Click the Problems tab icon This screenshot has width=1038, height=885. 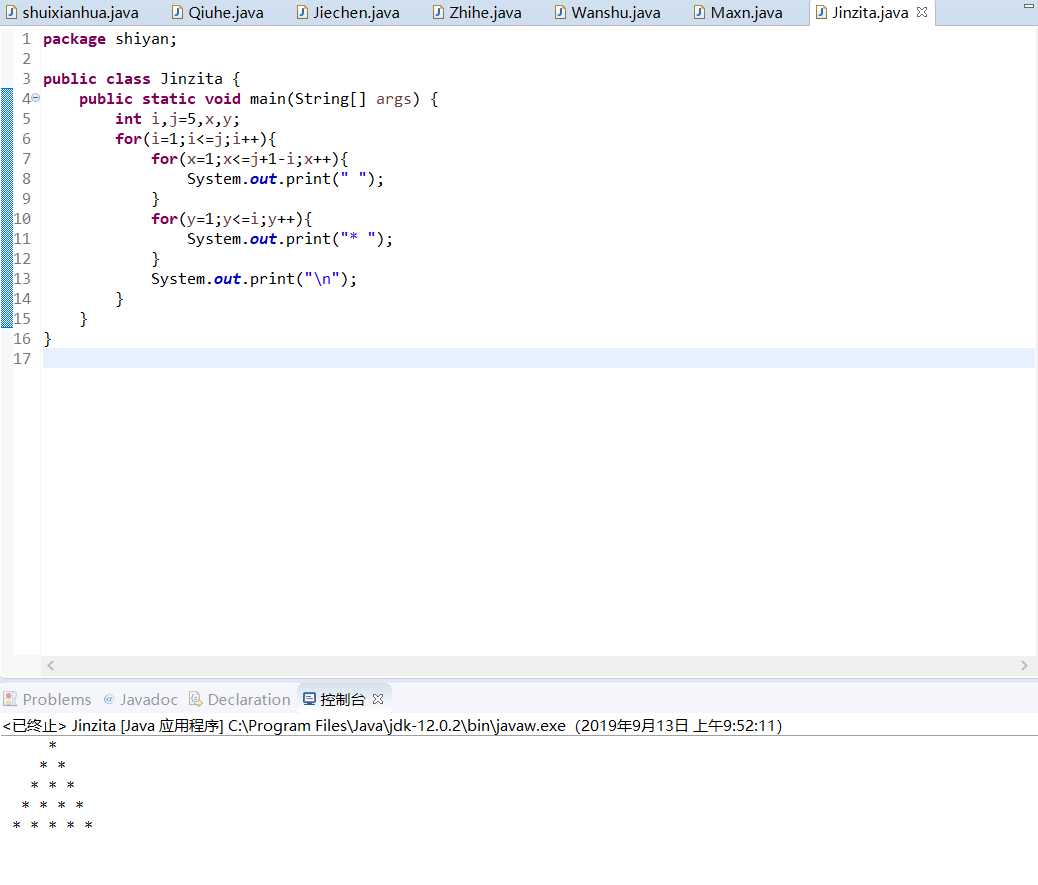click(10, 699)
